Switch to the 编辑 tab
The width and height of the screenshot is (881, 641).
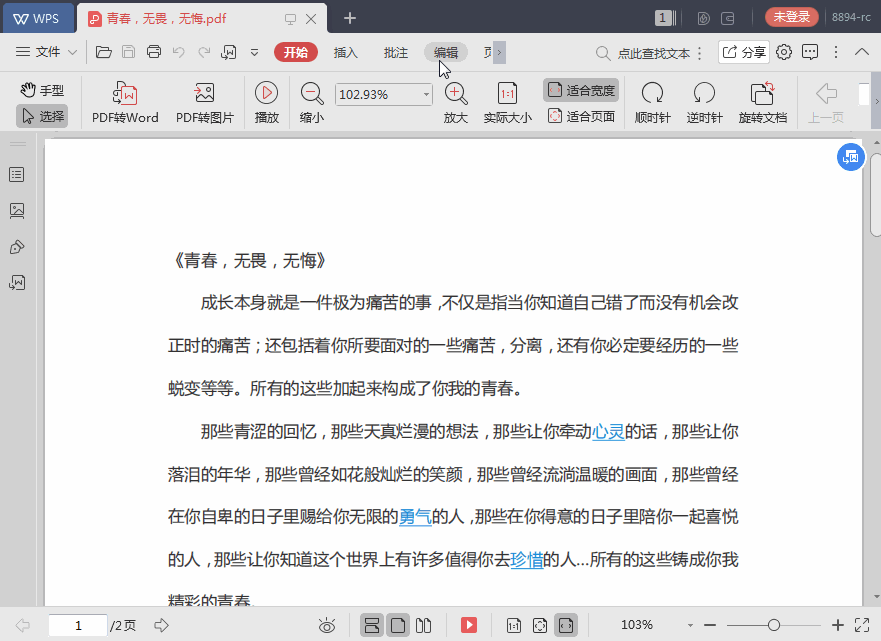(x=446, y=52)
